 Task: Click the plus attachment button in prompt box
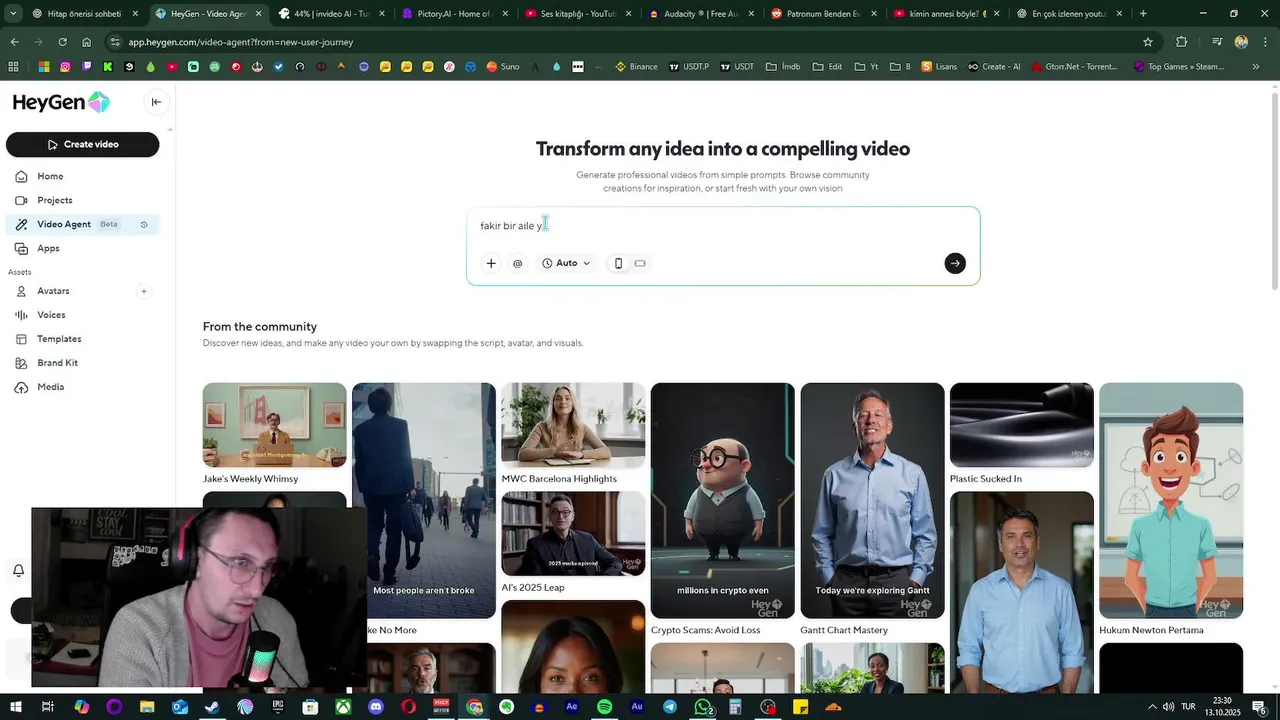point(491,263)
